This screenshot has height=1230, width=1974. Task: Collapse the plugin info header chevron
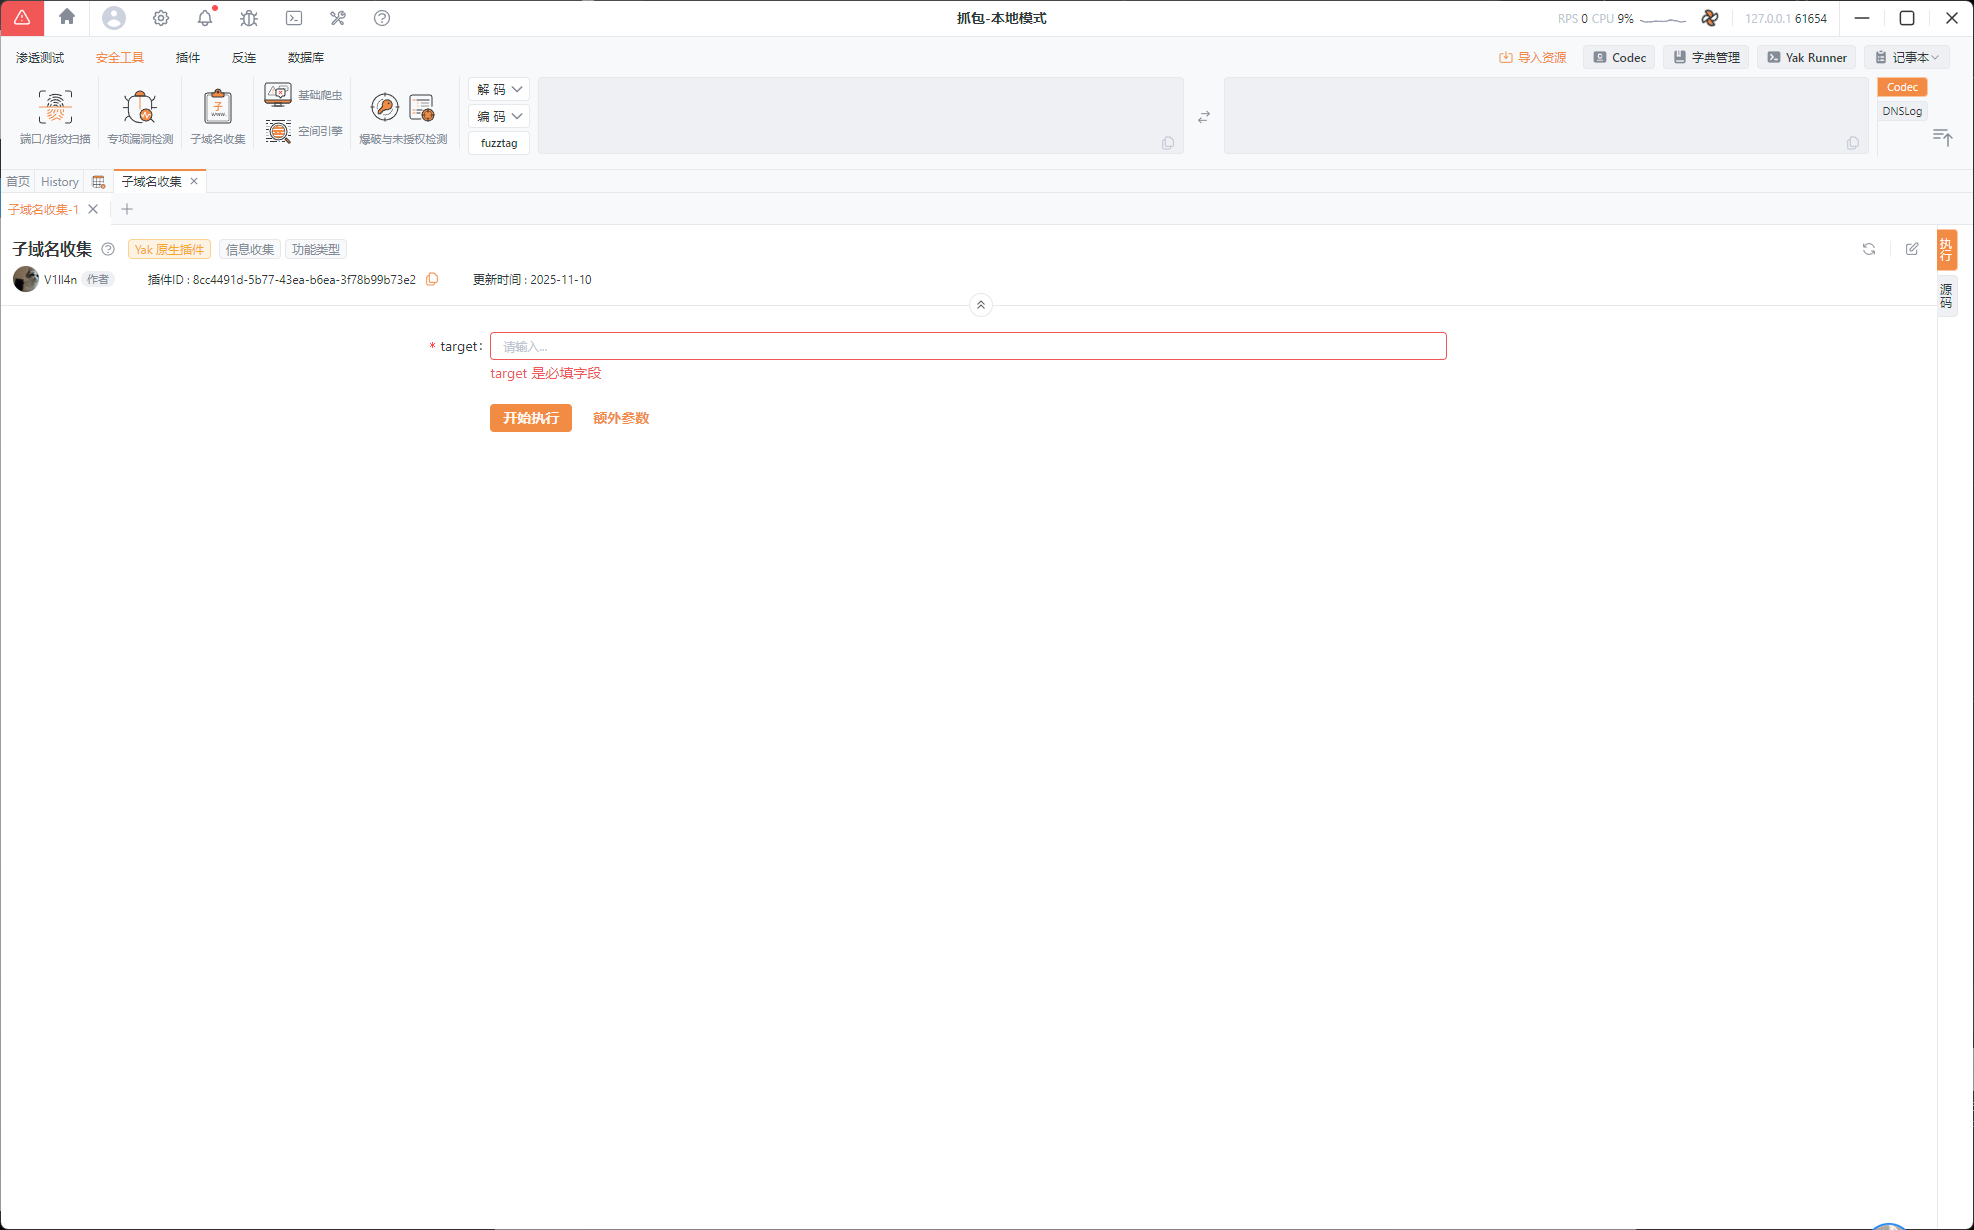point(980,305)
